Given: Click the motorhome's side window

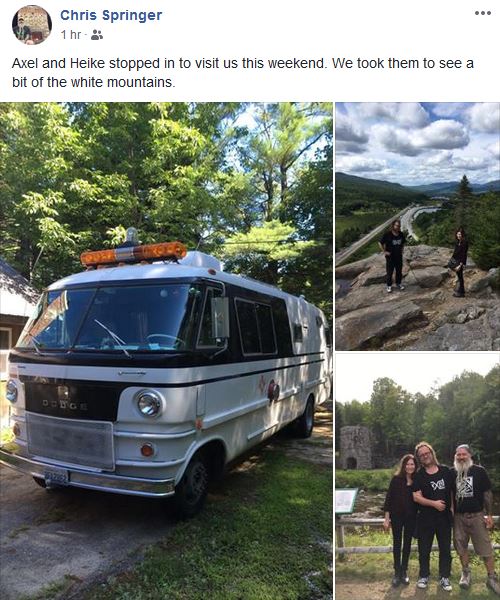Looking at the screenshot, I should click(x=256, y=327).
